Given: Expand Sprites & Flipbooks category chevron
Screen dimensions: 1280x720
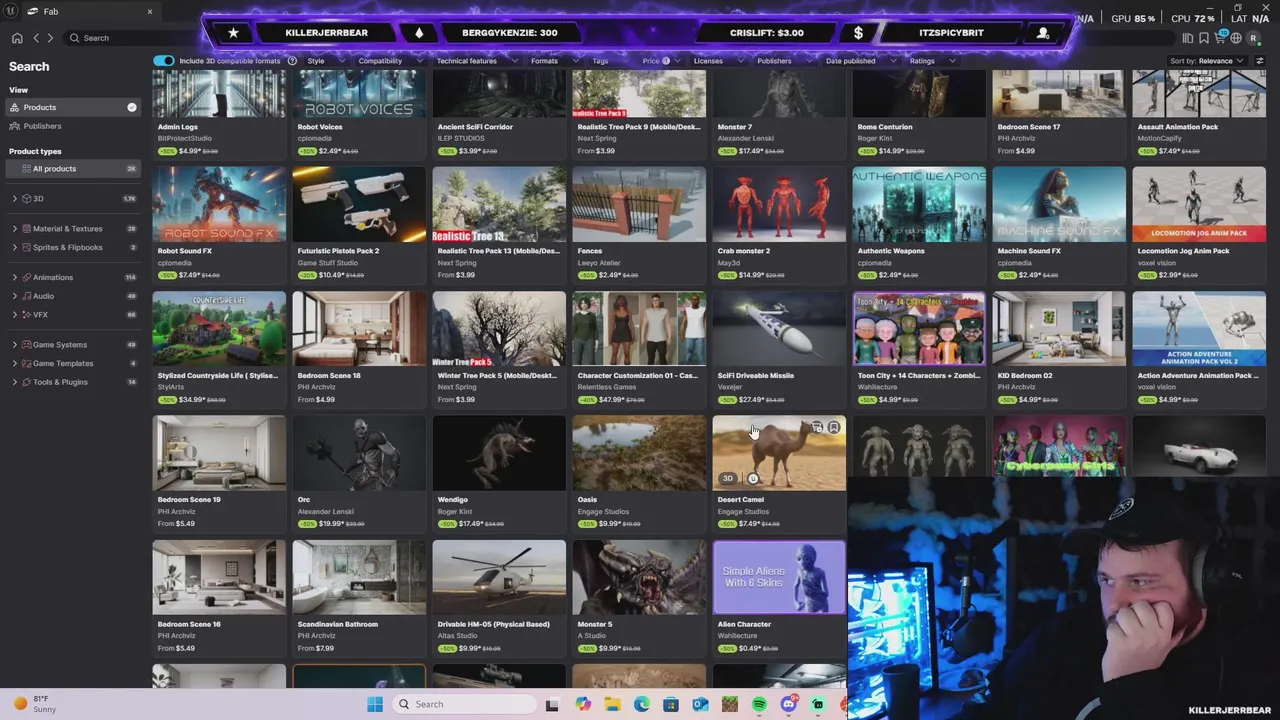Looking at the screenshot, I should point(14,247).
